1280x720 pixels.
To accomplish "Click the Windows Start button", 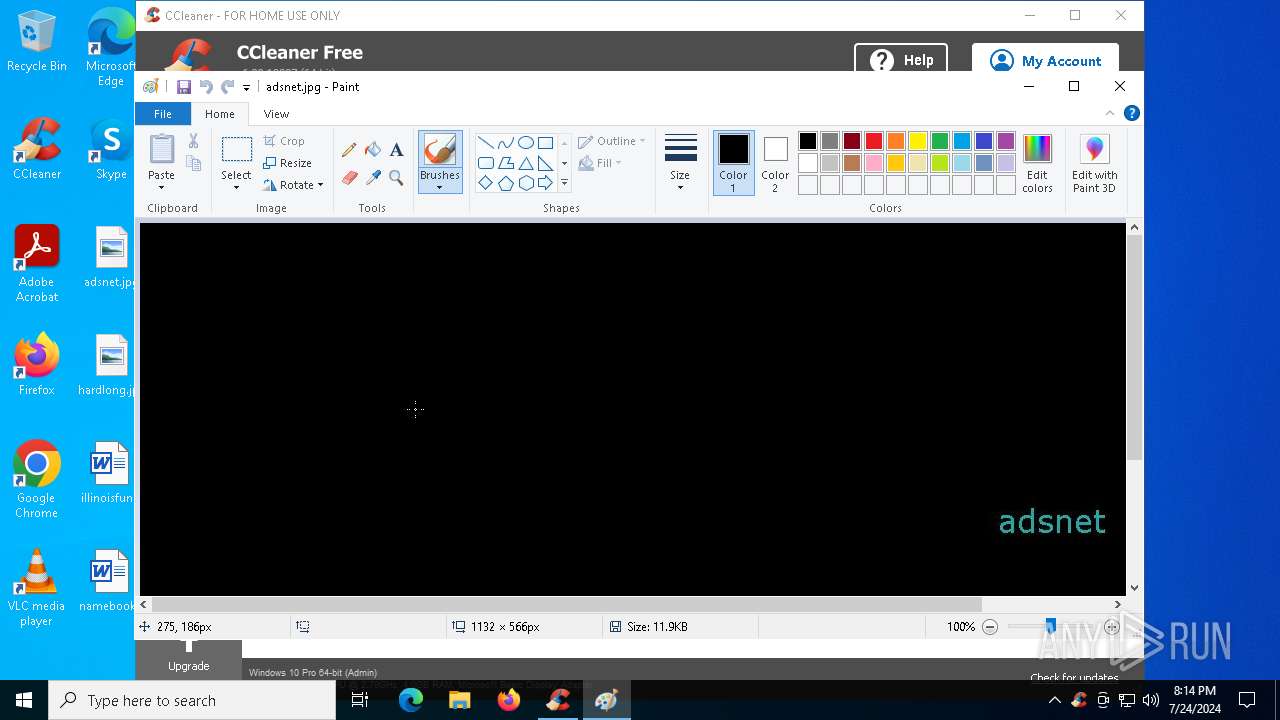I will [24, 700].
